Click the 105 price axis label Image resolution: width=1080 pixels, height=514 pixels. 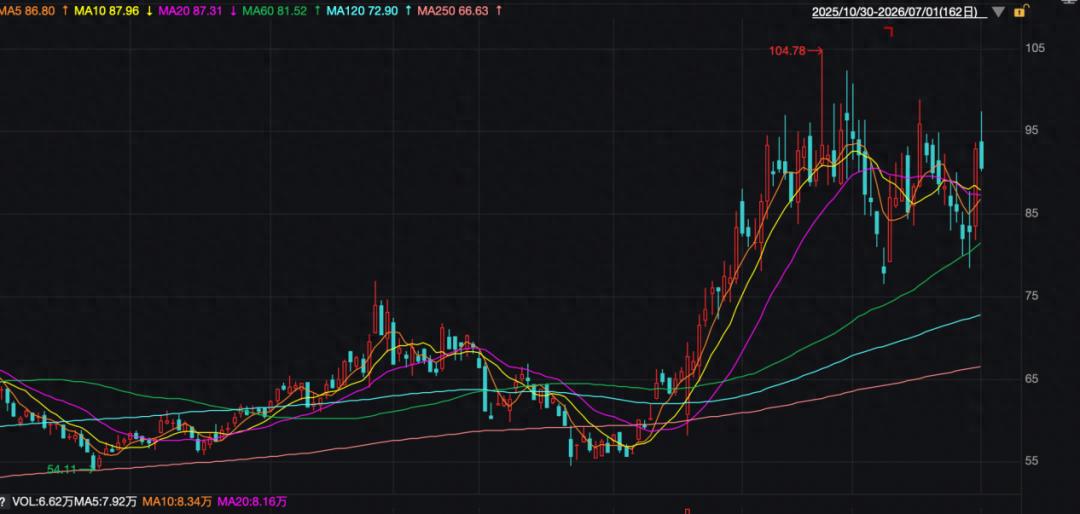(x=1035, y=48)
